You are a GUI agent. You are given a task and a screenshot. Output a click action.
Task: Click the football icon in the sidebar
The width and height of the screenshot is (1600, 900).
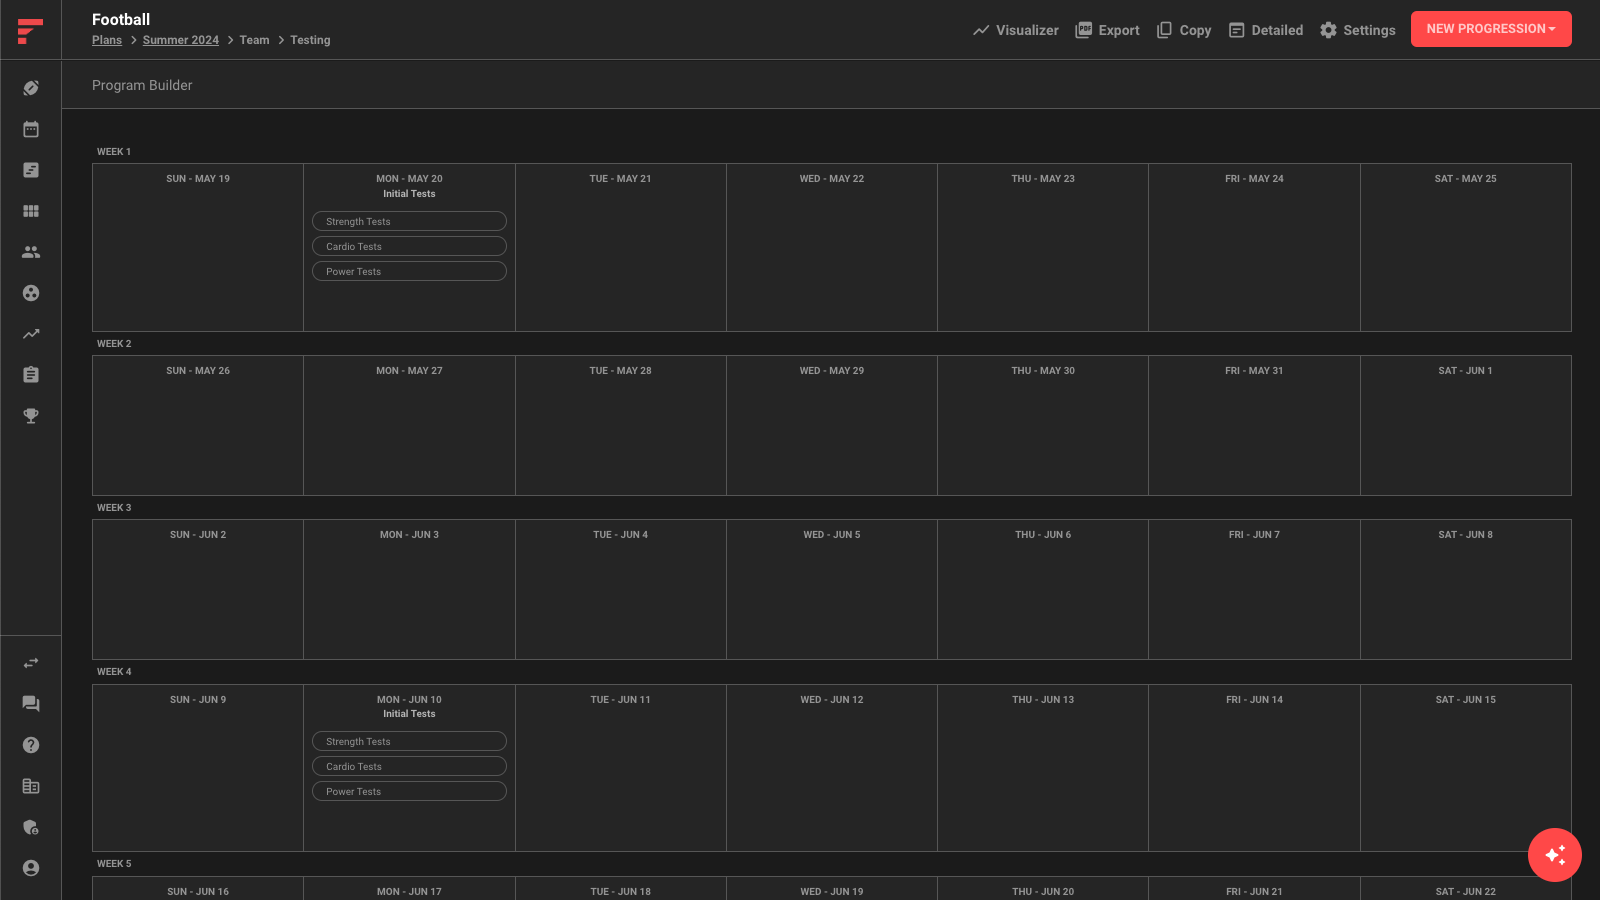pos(31,88)
